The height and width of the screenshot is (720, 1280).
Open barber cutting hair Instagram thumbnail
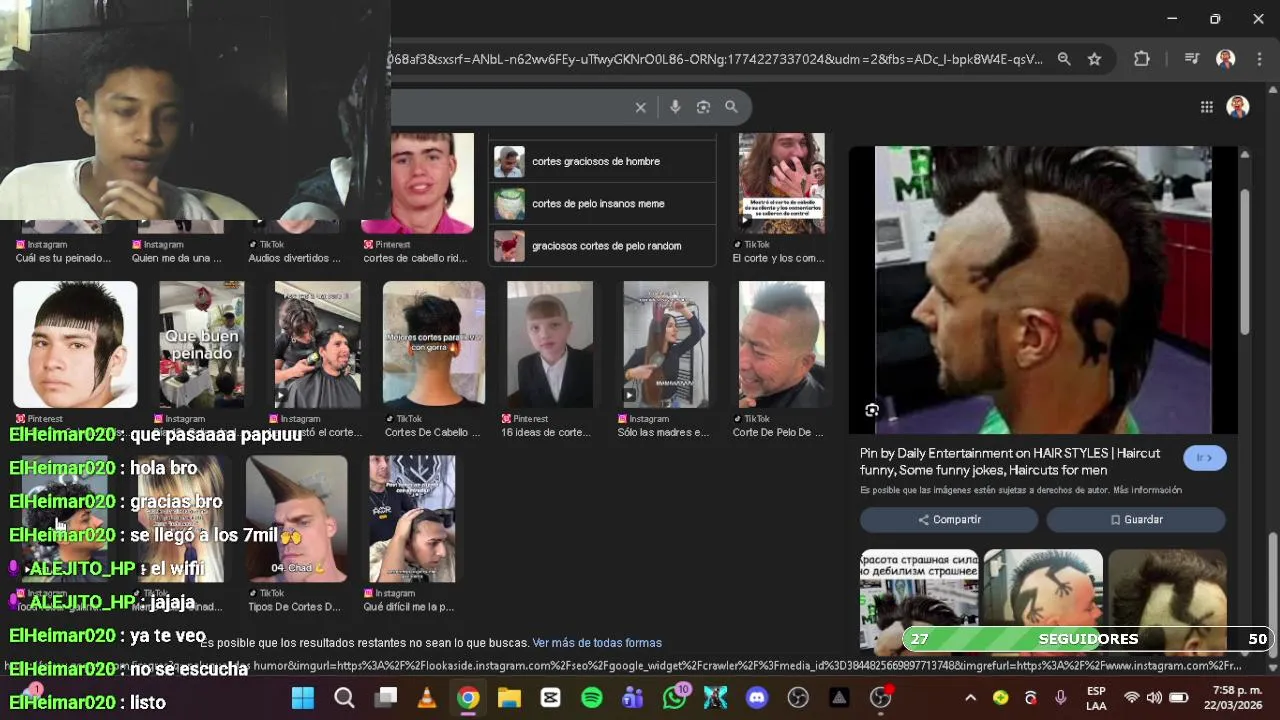coord(317,344)
